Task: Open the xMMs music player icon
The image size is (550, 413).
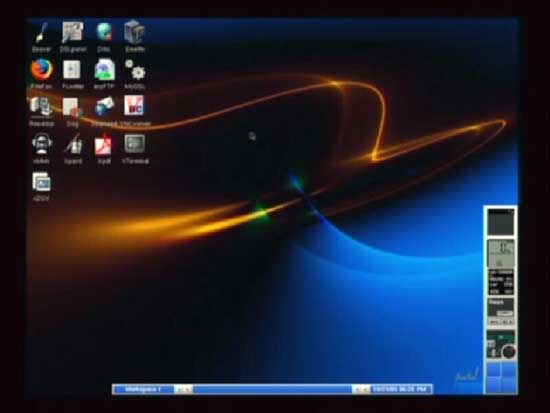Action: pyautogui.click(x=41, y=144)
